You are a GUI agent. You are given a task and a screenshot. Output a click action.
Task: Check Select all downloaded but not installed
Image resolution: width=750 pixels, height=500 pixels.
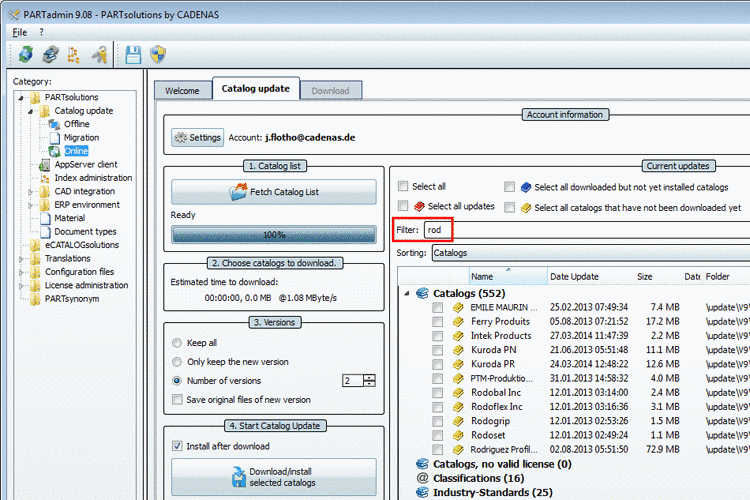click(x=509, y=187)
